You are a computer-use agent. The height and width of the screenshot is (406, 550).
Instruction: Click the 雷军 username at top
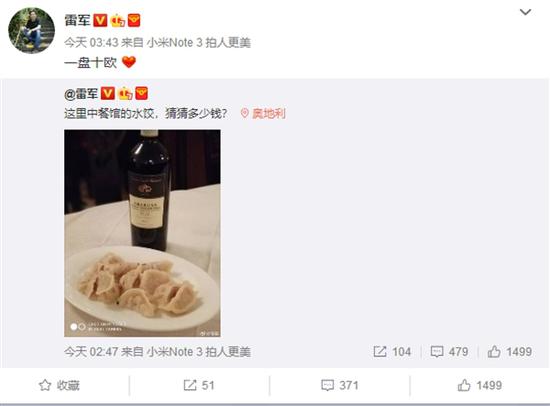click(77, 20)
